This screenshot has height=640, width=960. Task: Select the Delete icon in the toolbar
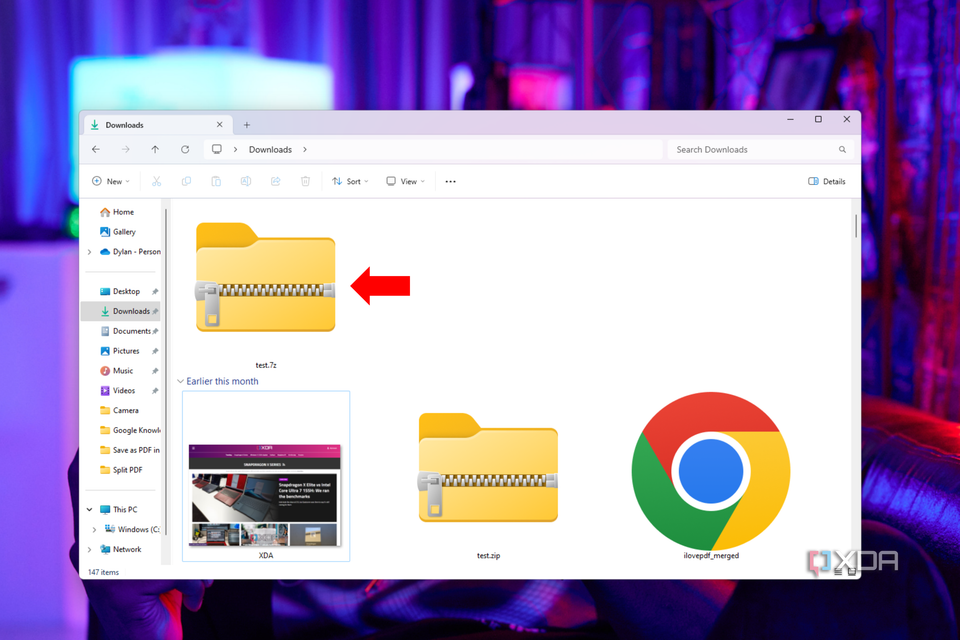pyautogui.click(x=305, y=181)
